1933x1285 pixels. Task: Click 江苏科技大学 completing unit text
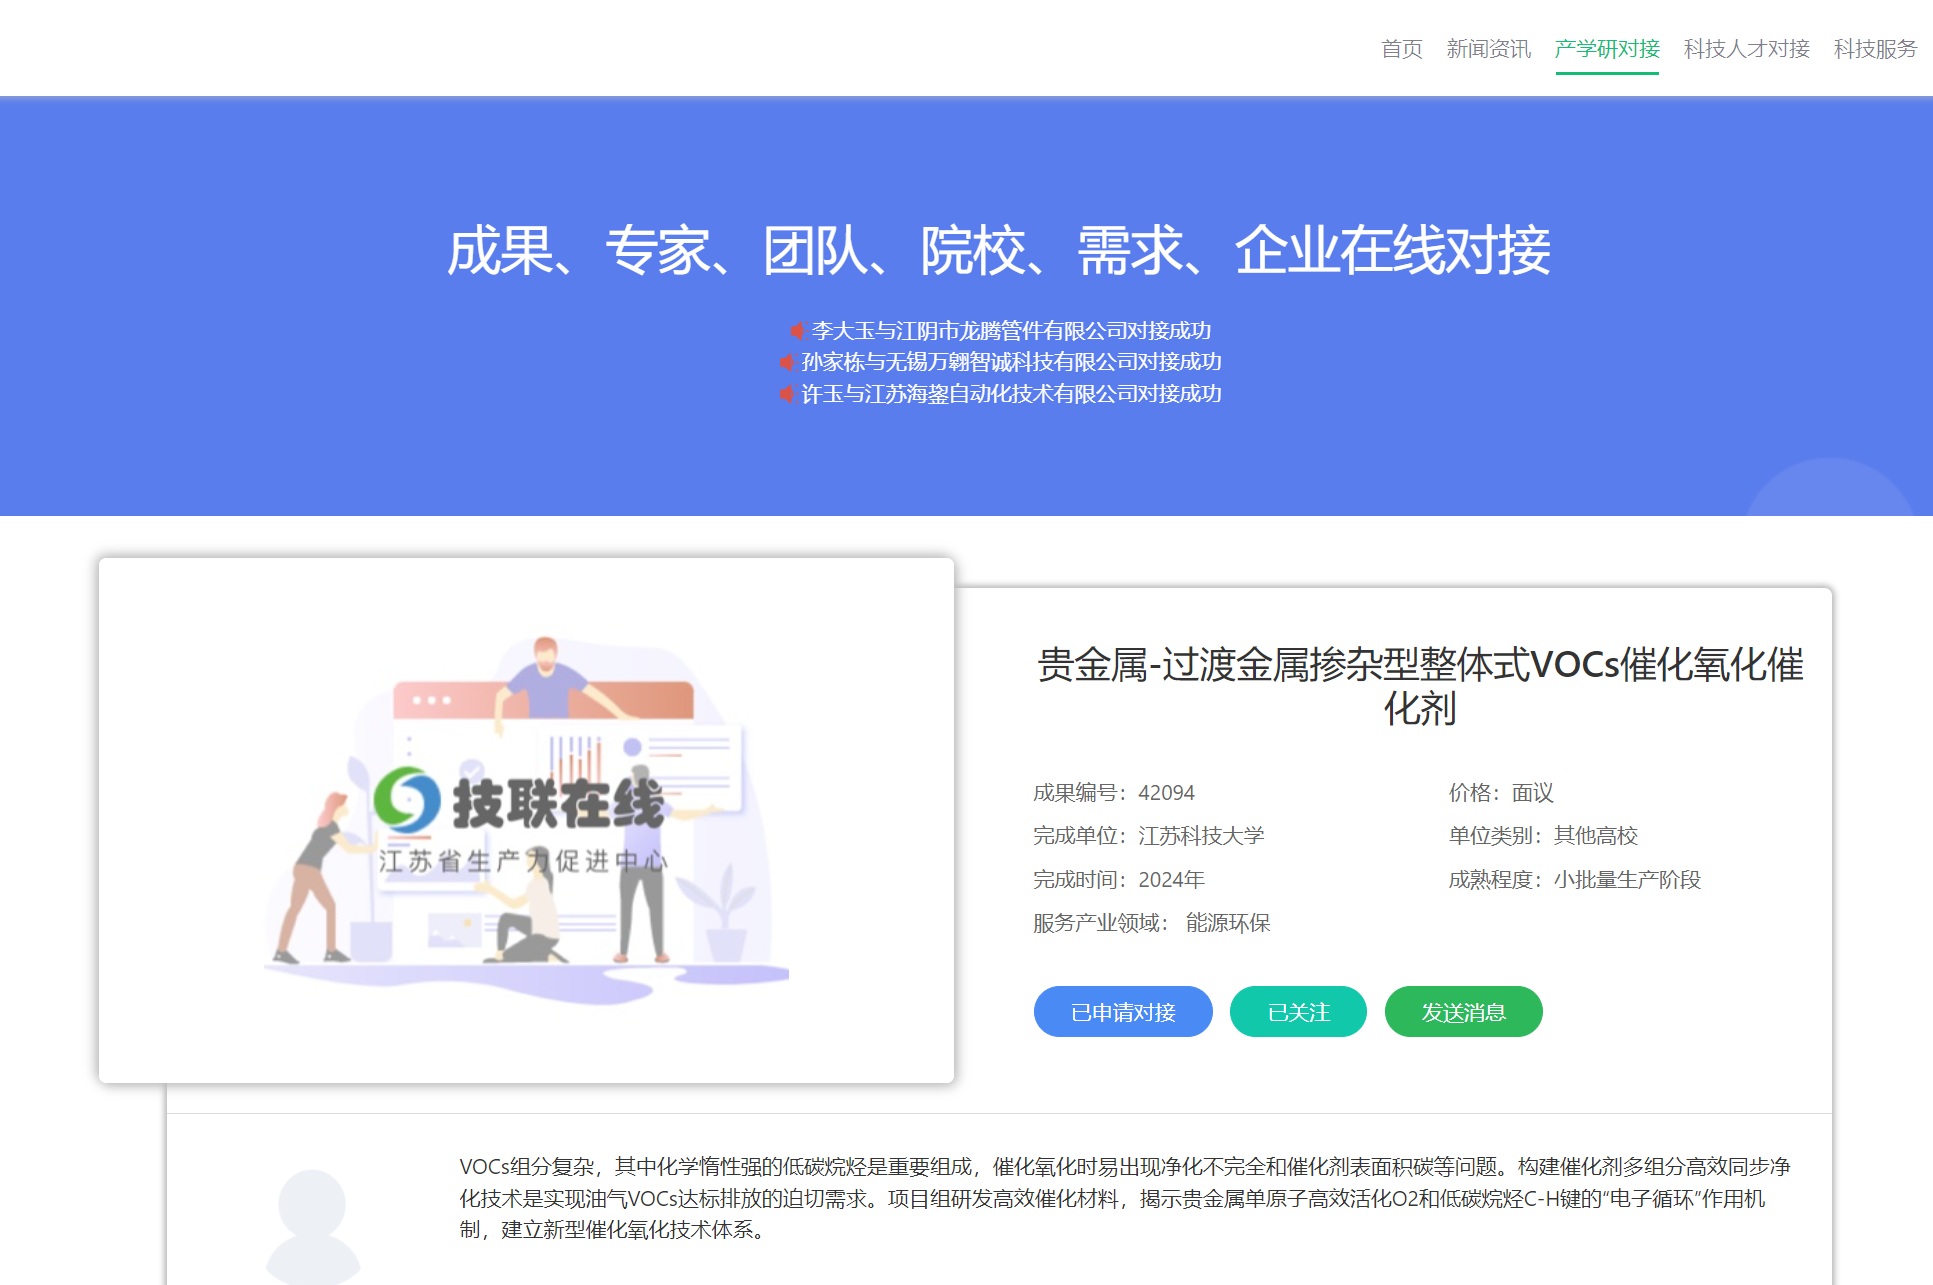[1201, 836]
